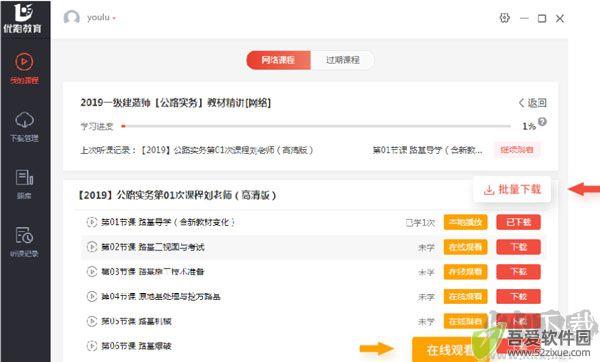Viewport: 600px width, 362px height.
Task: Download 第02节课 路基二视图与考试
Action: pyautogui.click(x=518, y=247)
